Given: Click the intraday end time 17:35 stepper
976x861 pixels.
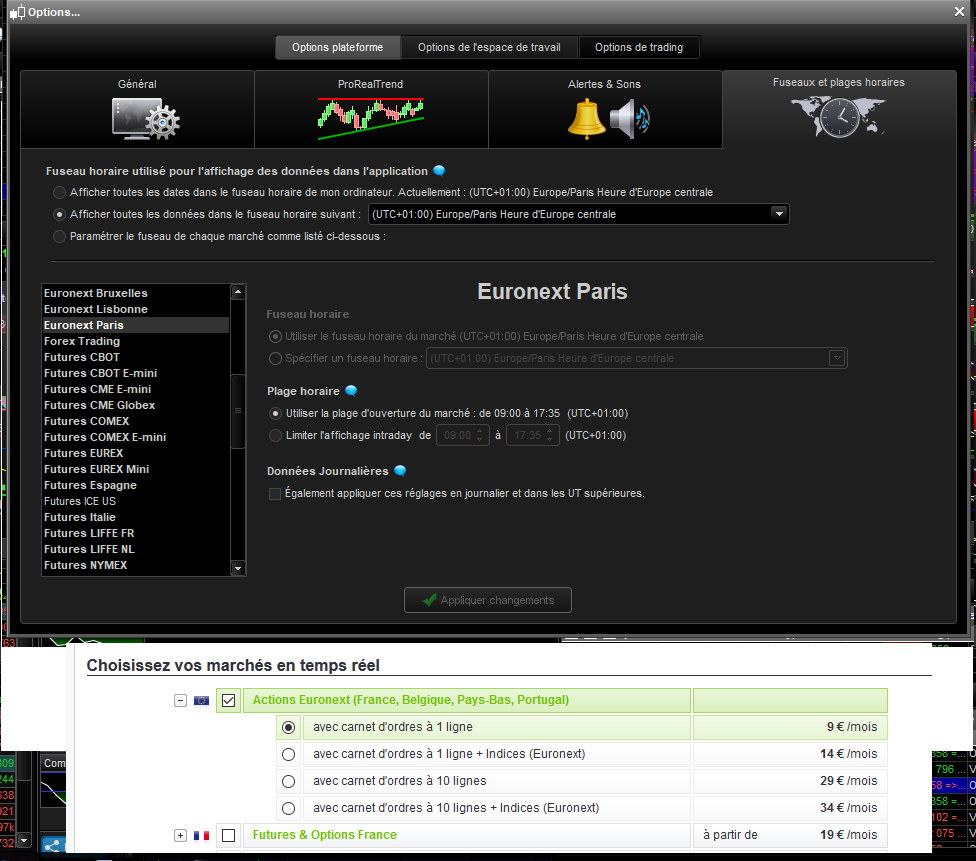Looking at the screenshot, I should coord(549,435).
